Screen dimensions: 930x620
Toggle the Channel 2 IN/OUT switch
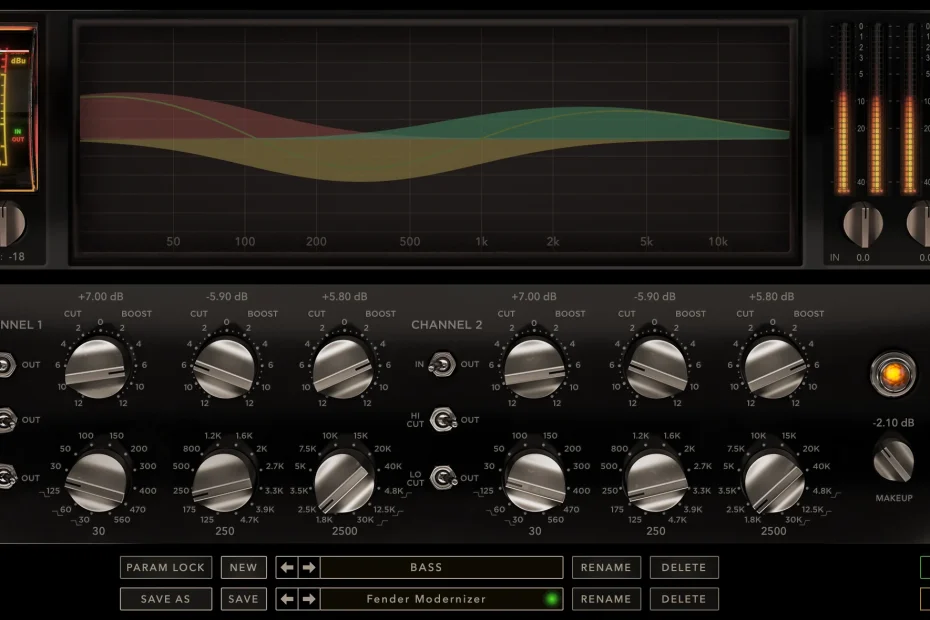coord(440,366)
